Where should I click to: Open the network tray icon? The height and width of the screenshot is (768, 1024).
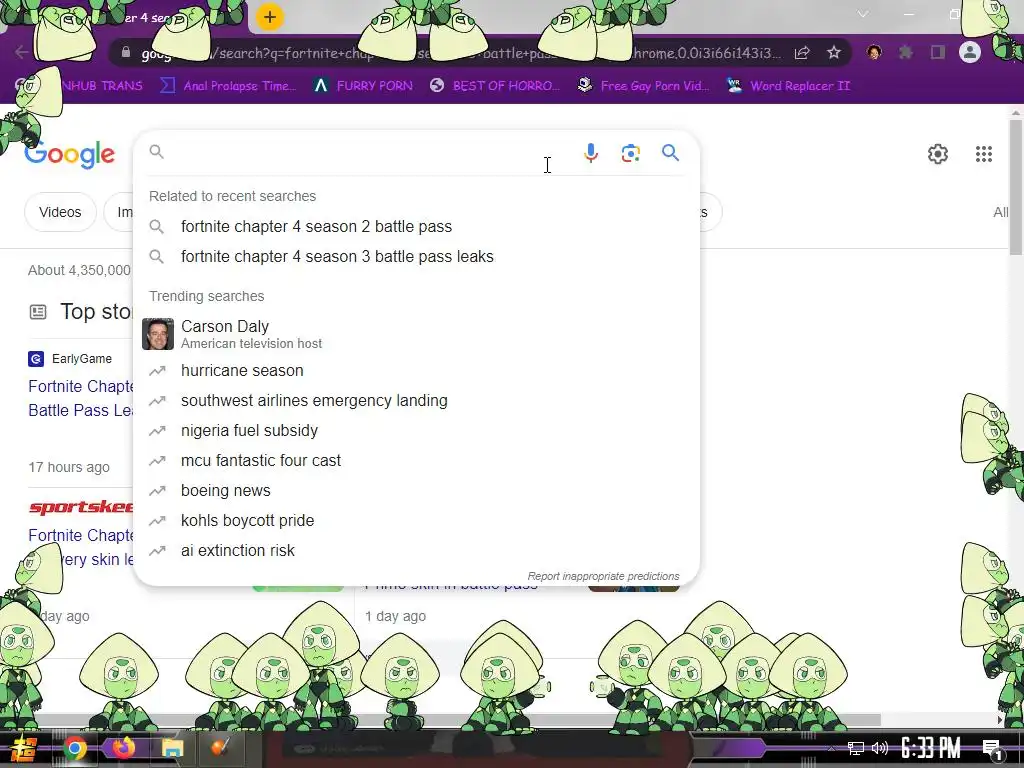[855, 748]
